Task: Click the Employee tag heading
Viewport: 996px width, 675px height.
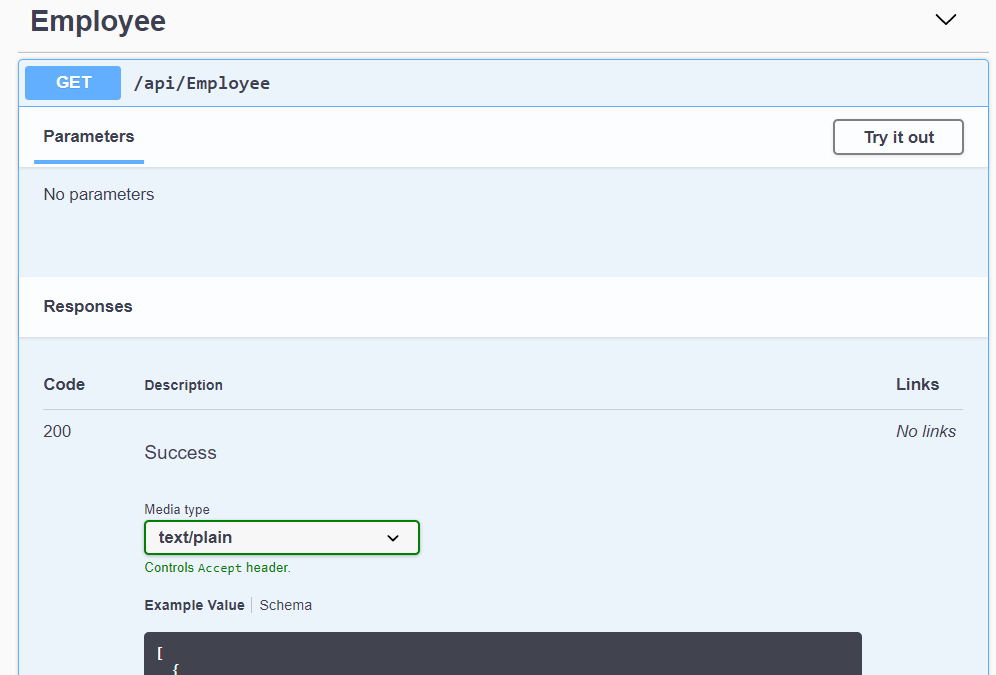Action: click(x=98, y=21)
